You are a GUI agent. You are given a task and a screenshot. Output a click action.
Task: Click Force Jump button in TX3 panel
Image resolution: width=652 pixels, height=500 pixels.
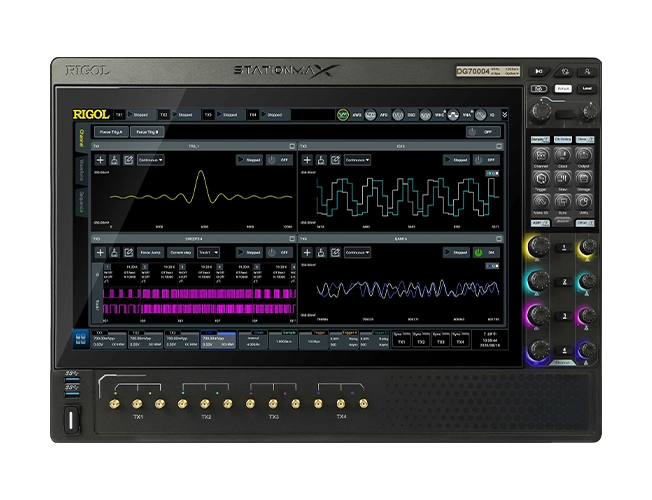pyautogui.click(x=151, y=252)
